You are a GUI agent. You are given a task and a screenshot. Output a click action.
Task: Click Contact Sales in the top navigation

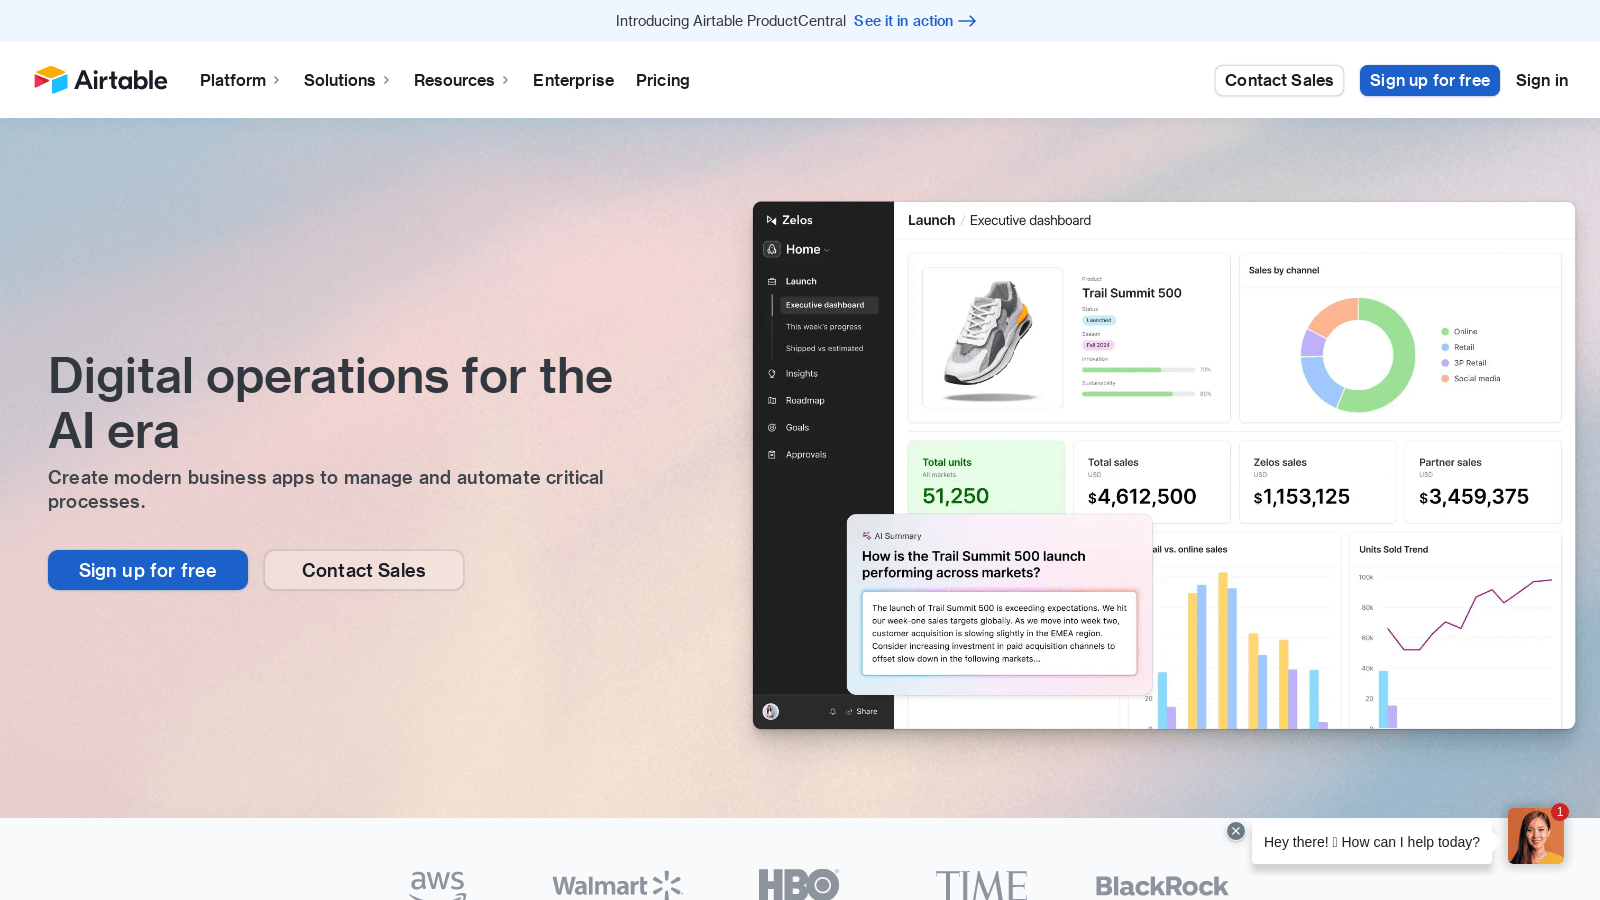pos(1279,80)
